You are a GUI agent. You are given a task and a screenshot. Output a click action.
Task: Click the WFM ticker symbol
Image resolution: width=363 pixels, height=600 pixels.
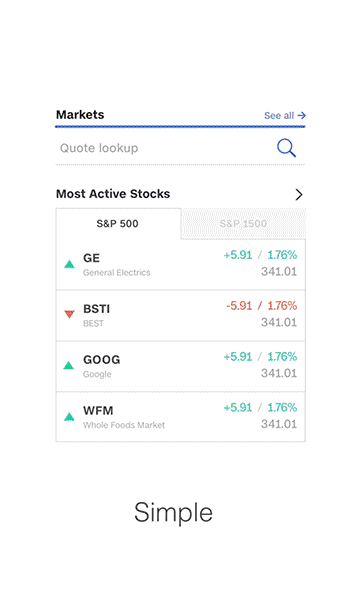[x=98, y=411]
